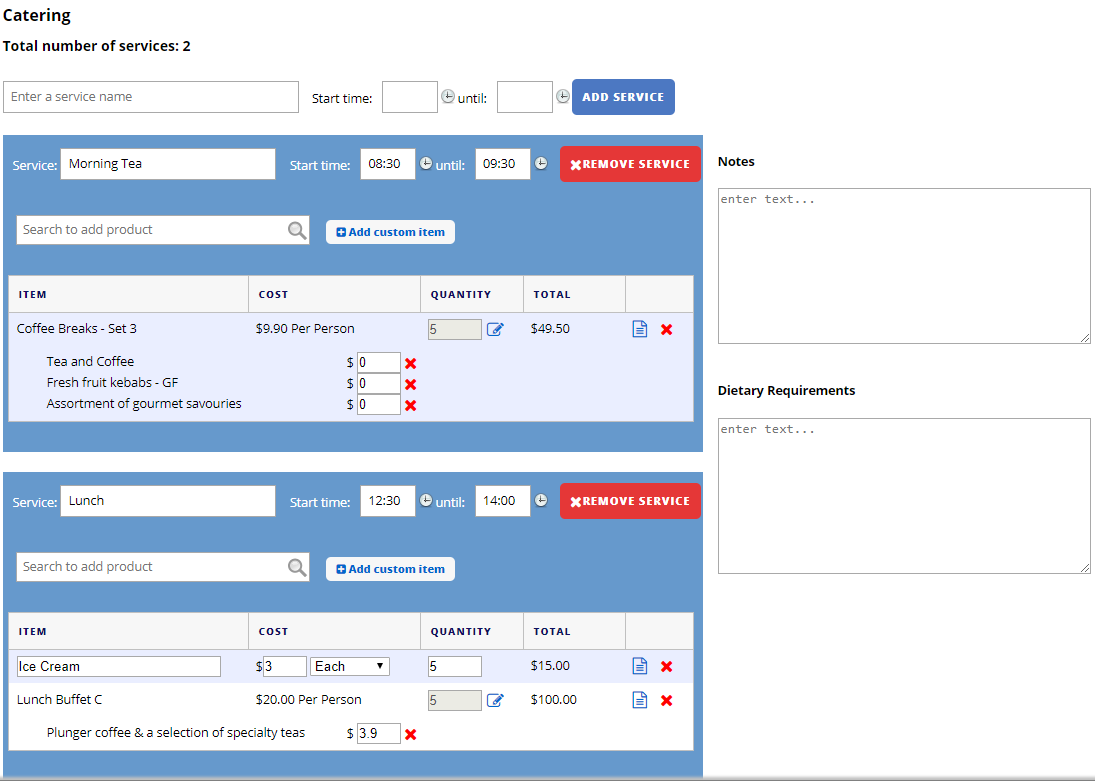Remove Fresh fruit kebabs sub-item
Screen dimensions: 1095x784
410,384
